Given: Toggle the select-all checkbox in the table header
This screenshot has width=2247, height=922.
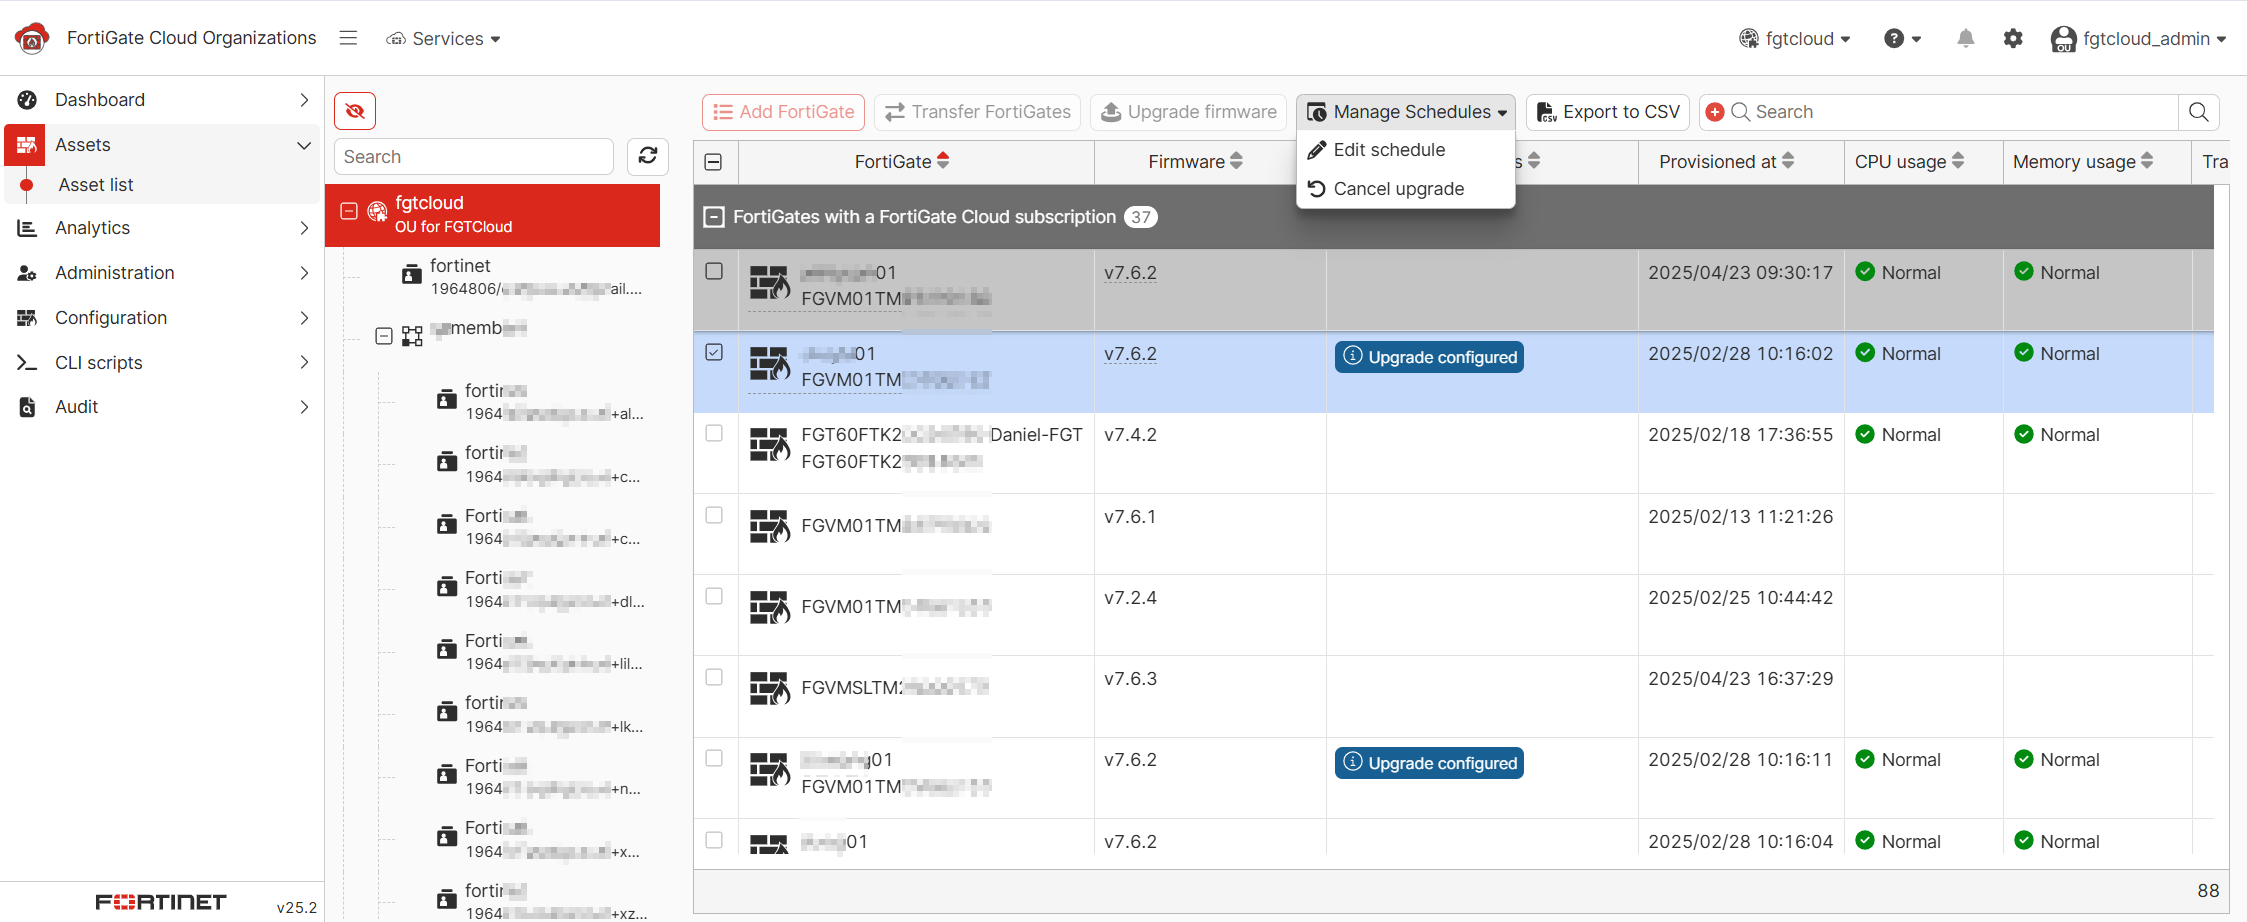Looking at the screenshot, I should 714,162.
